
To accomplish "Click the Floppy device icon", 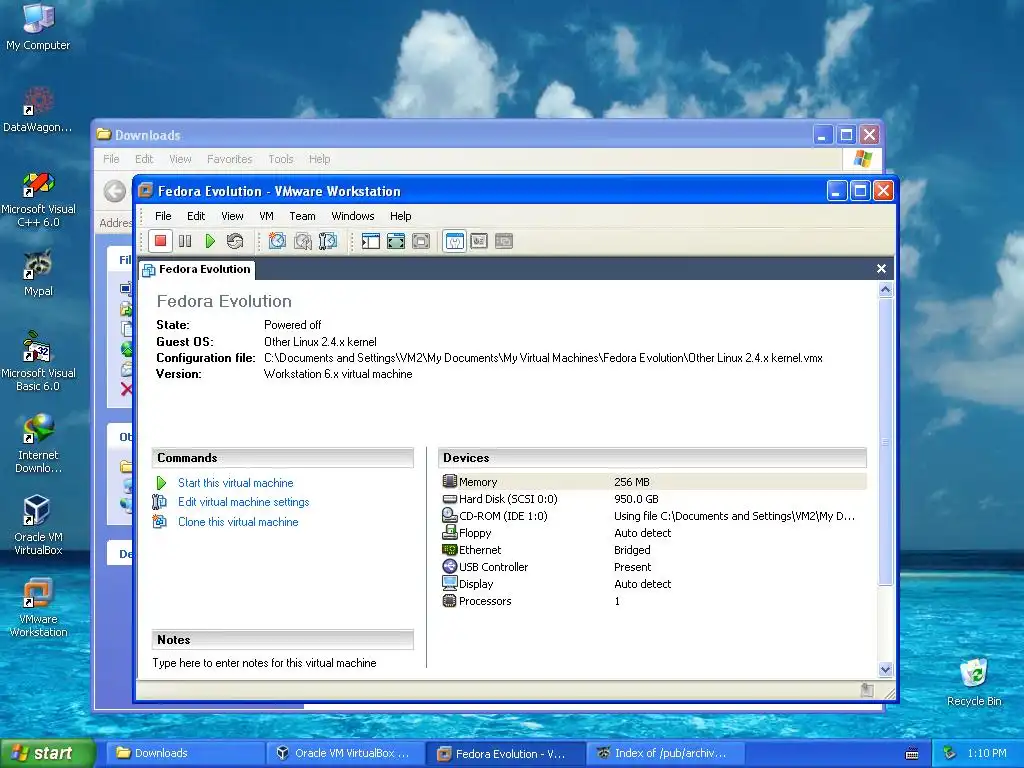I will (449, 532).
